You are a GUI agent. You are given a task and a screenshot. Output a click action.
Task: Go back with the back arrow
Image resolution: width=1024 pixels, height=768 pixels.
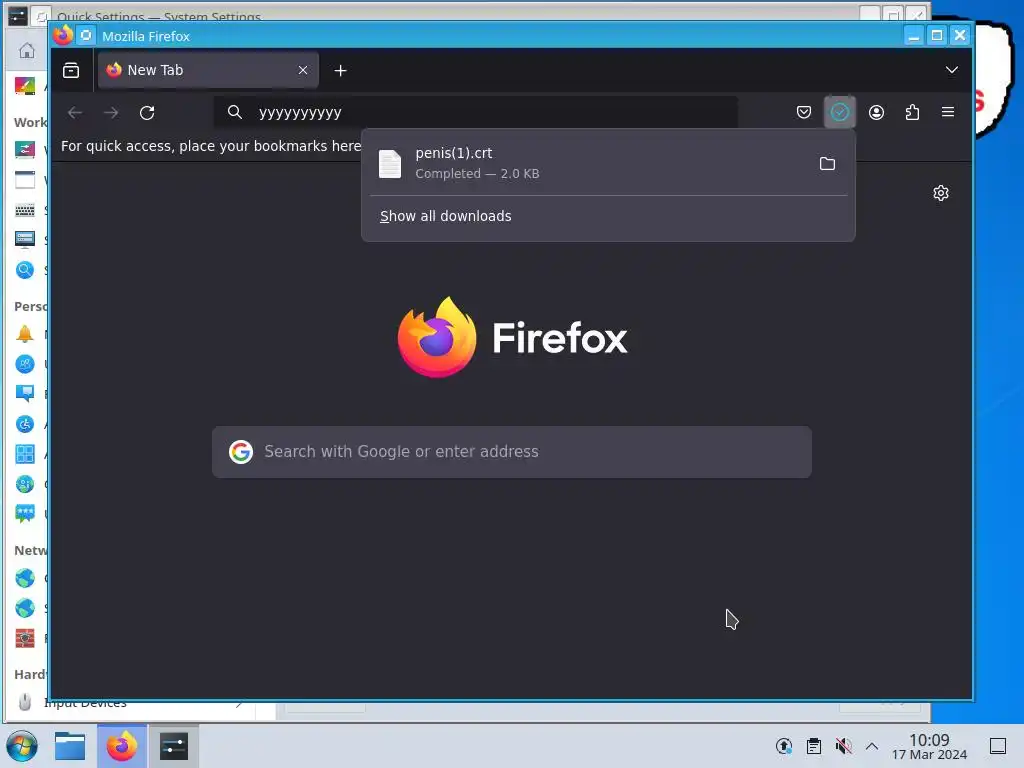75,112
